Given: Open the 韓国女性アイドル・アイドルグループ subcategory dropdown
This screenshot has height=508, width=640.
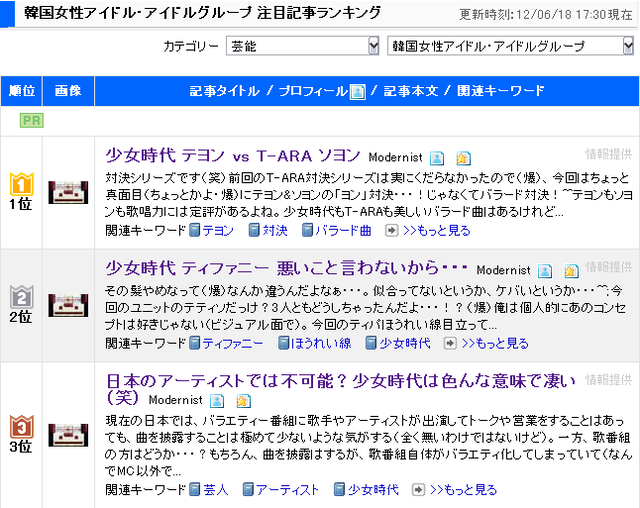Looking at the screenshot, I should click(510, 46).
